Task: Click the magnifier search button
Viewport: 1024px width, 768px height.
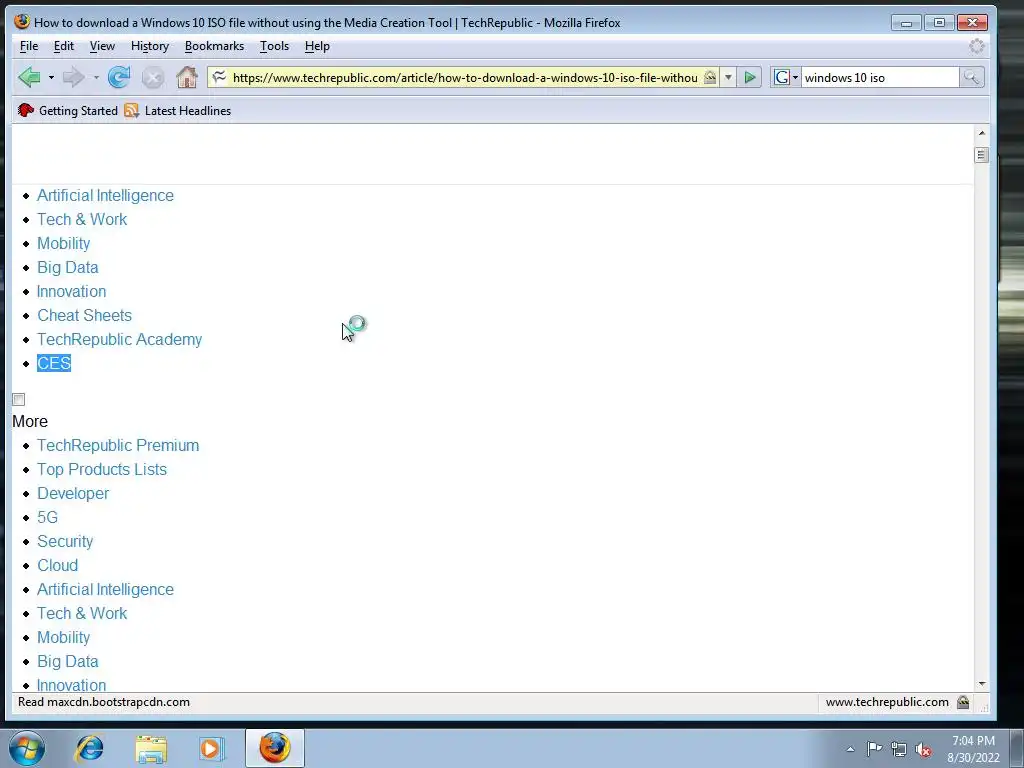Action: click(x=972, y=78)
